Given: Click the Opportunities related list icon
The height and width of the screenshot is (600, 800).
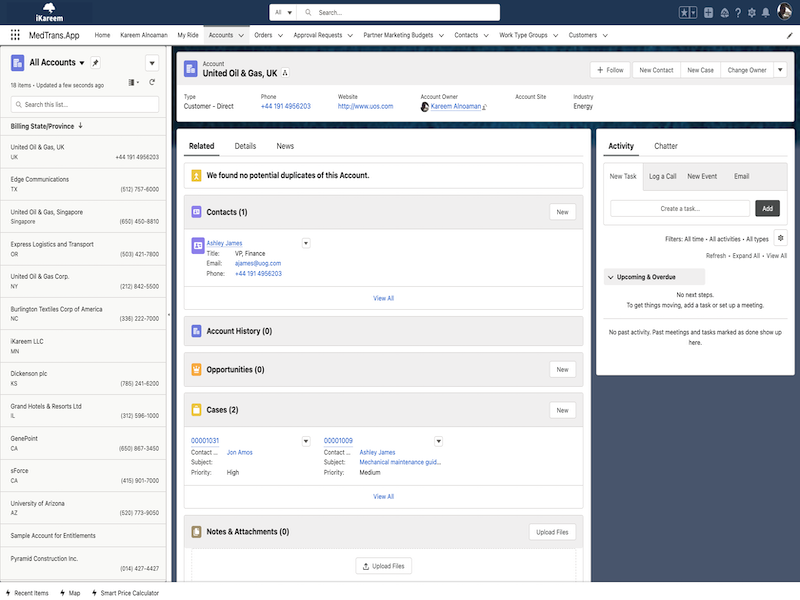Looking at the screenshot, I should click(196, 369).
